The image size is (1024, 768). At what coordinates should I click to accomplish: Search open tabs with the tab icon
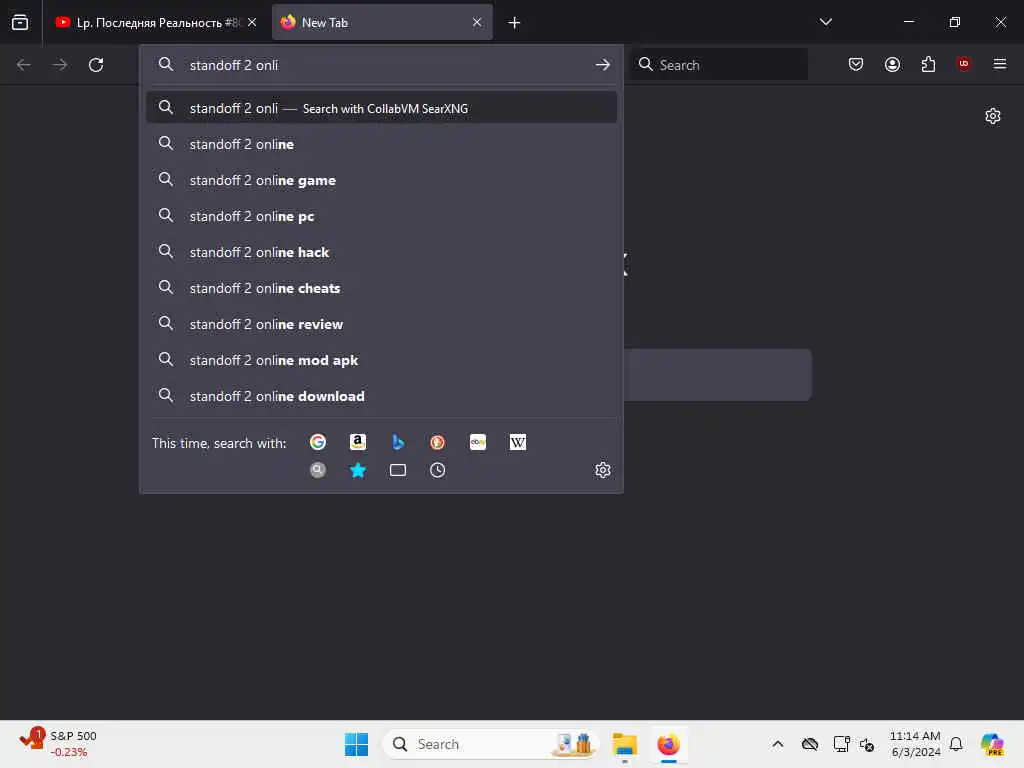tap(398, 470)
